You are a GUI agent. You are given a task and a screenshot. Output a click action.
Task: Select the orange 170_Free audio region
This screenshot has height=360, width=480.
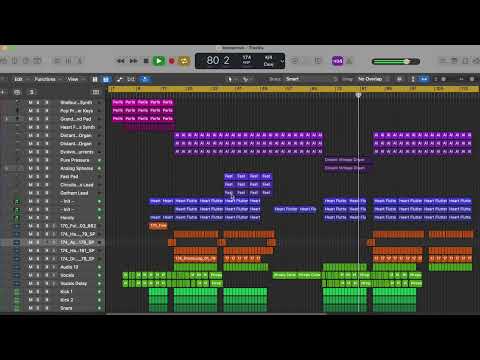[158, 226]
